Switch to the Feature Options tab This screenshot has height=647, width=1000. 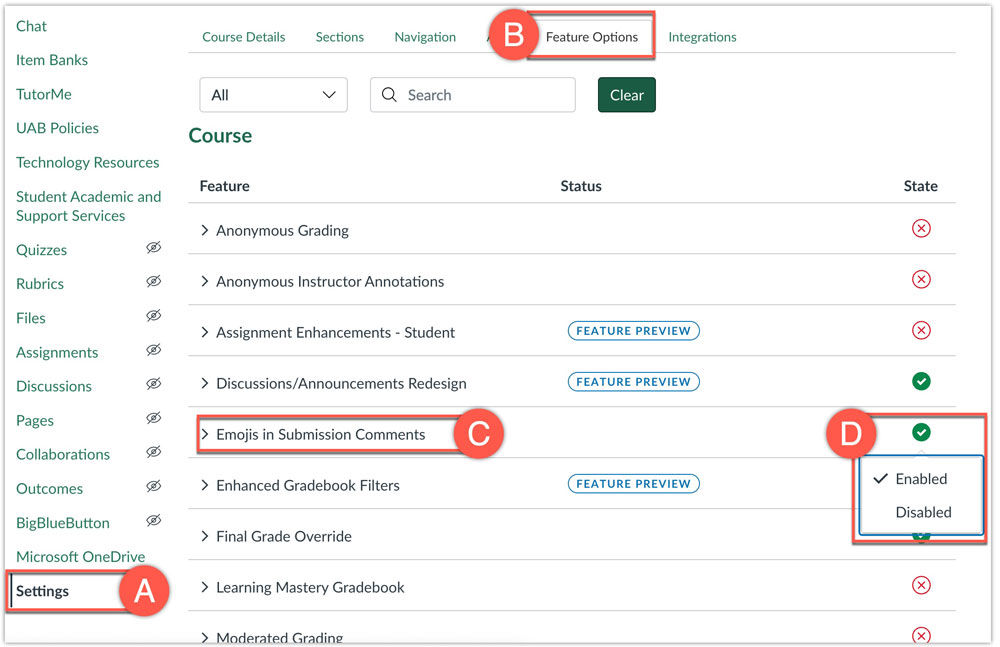pos(591,37)
